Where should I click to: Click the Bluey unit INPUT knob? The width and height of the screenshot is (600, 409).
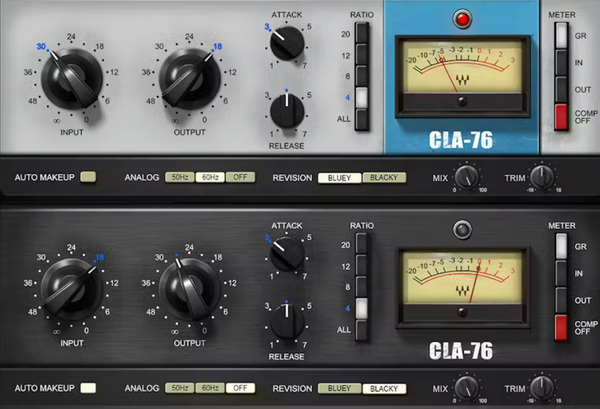72,79
